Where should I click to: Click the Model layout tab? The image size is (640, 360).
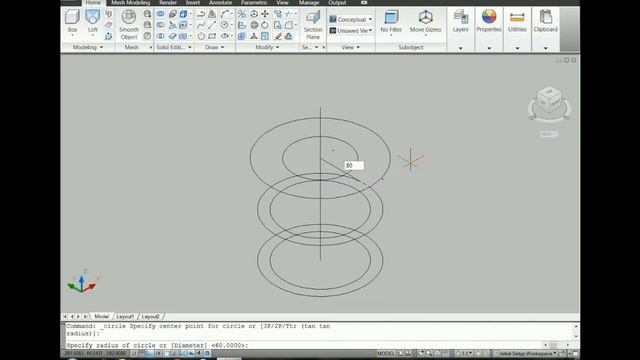tap(102, 316)
